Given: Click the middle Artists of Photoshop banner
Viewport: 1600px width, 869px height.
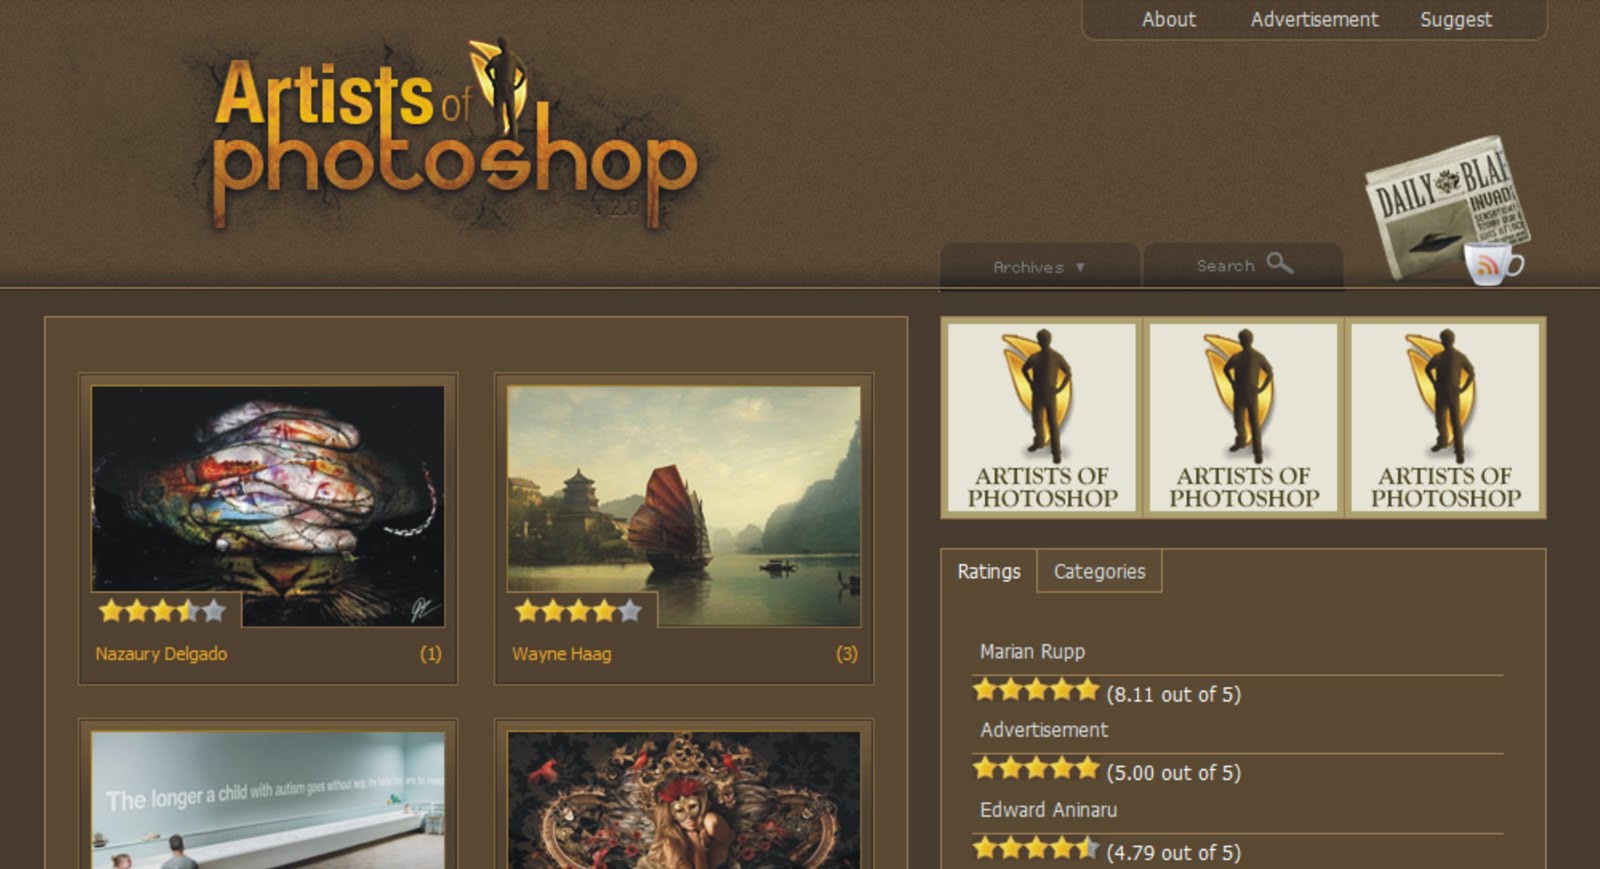Looking at the screenshot, I should coord(1244,418).
